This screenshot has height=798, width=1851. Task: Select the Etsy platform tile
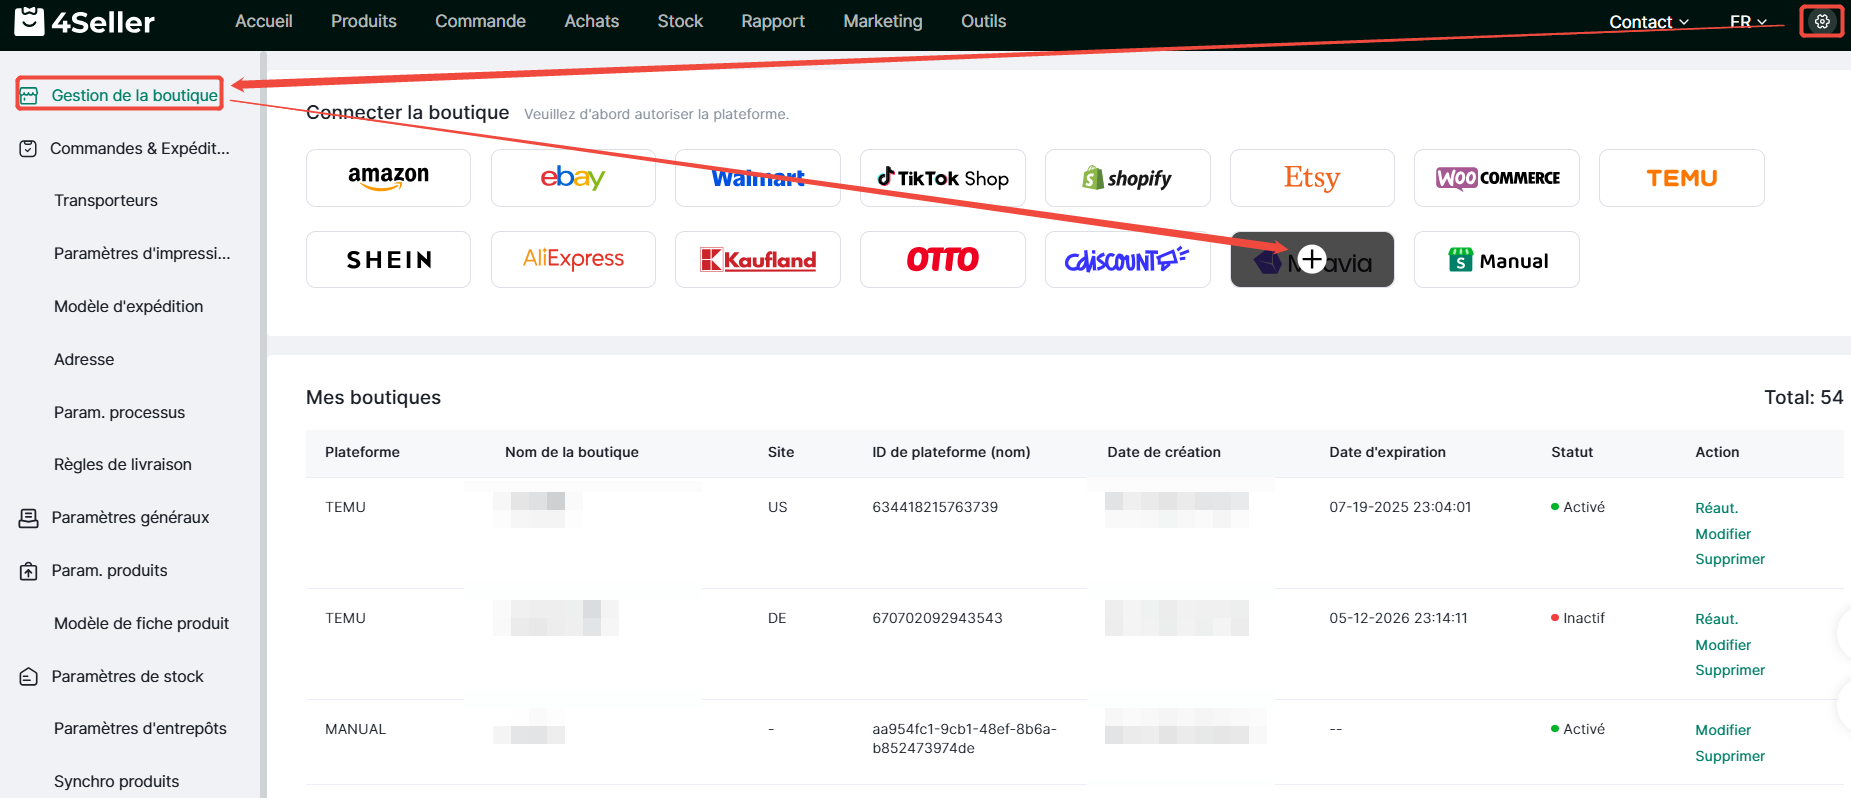[x=1311, y=178]
